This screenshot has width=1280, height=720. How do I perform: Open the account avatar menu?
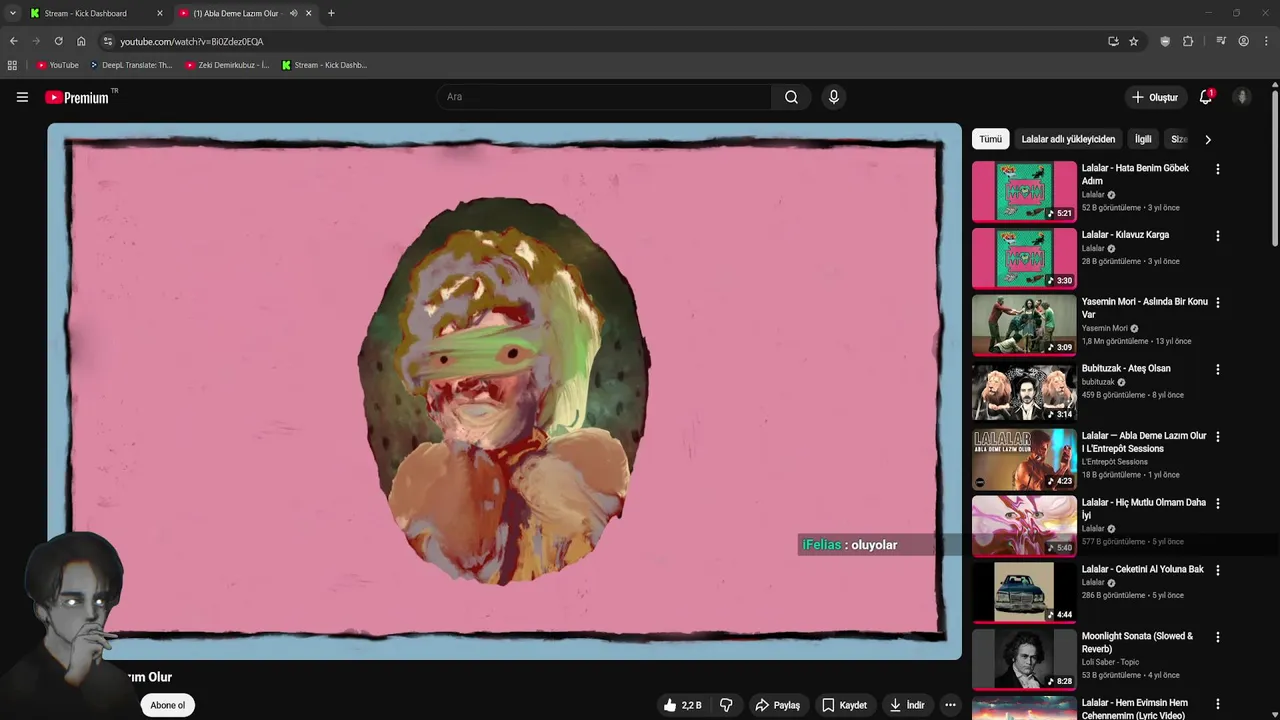1242,97
